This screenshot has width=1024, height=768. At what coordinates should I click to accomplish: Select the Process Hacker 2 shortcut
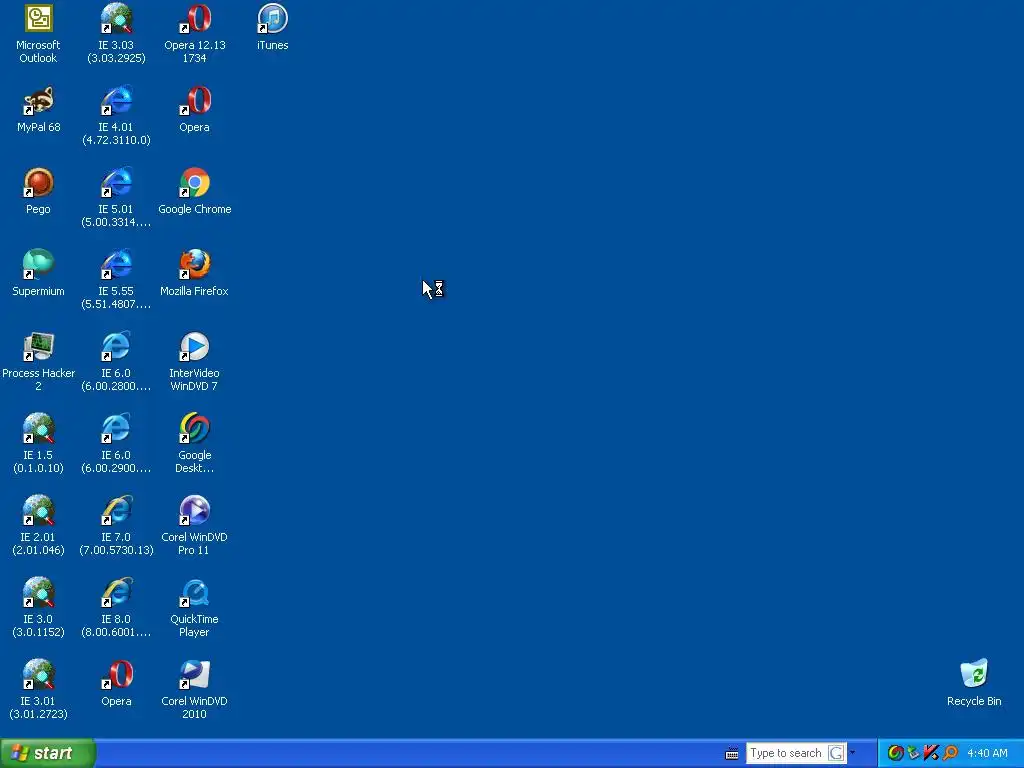38,347
